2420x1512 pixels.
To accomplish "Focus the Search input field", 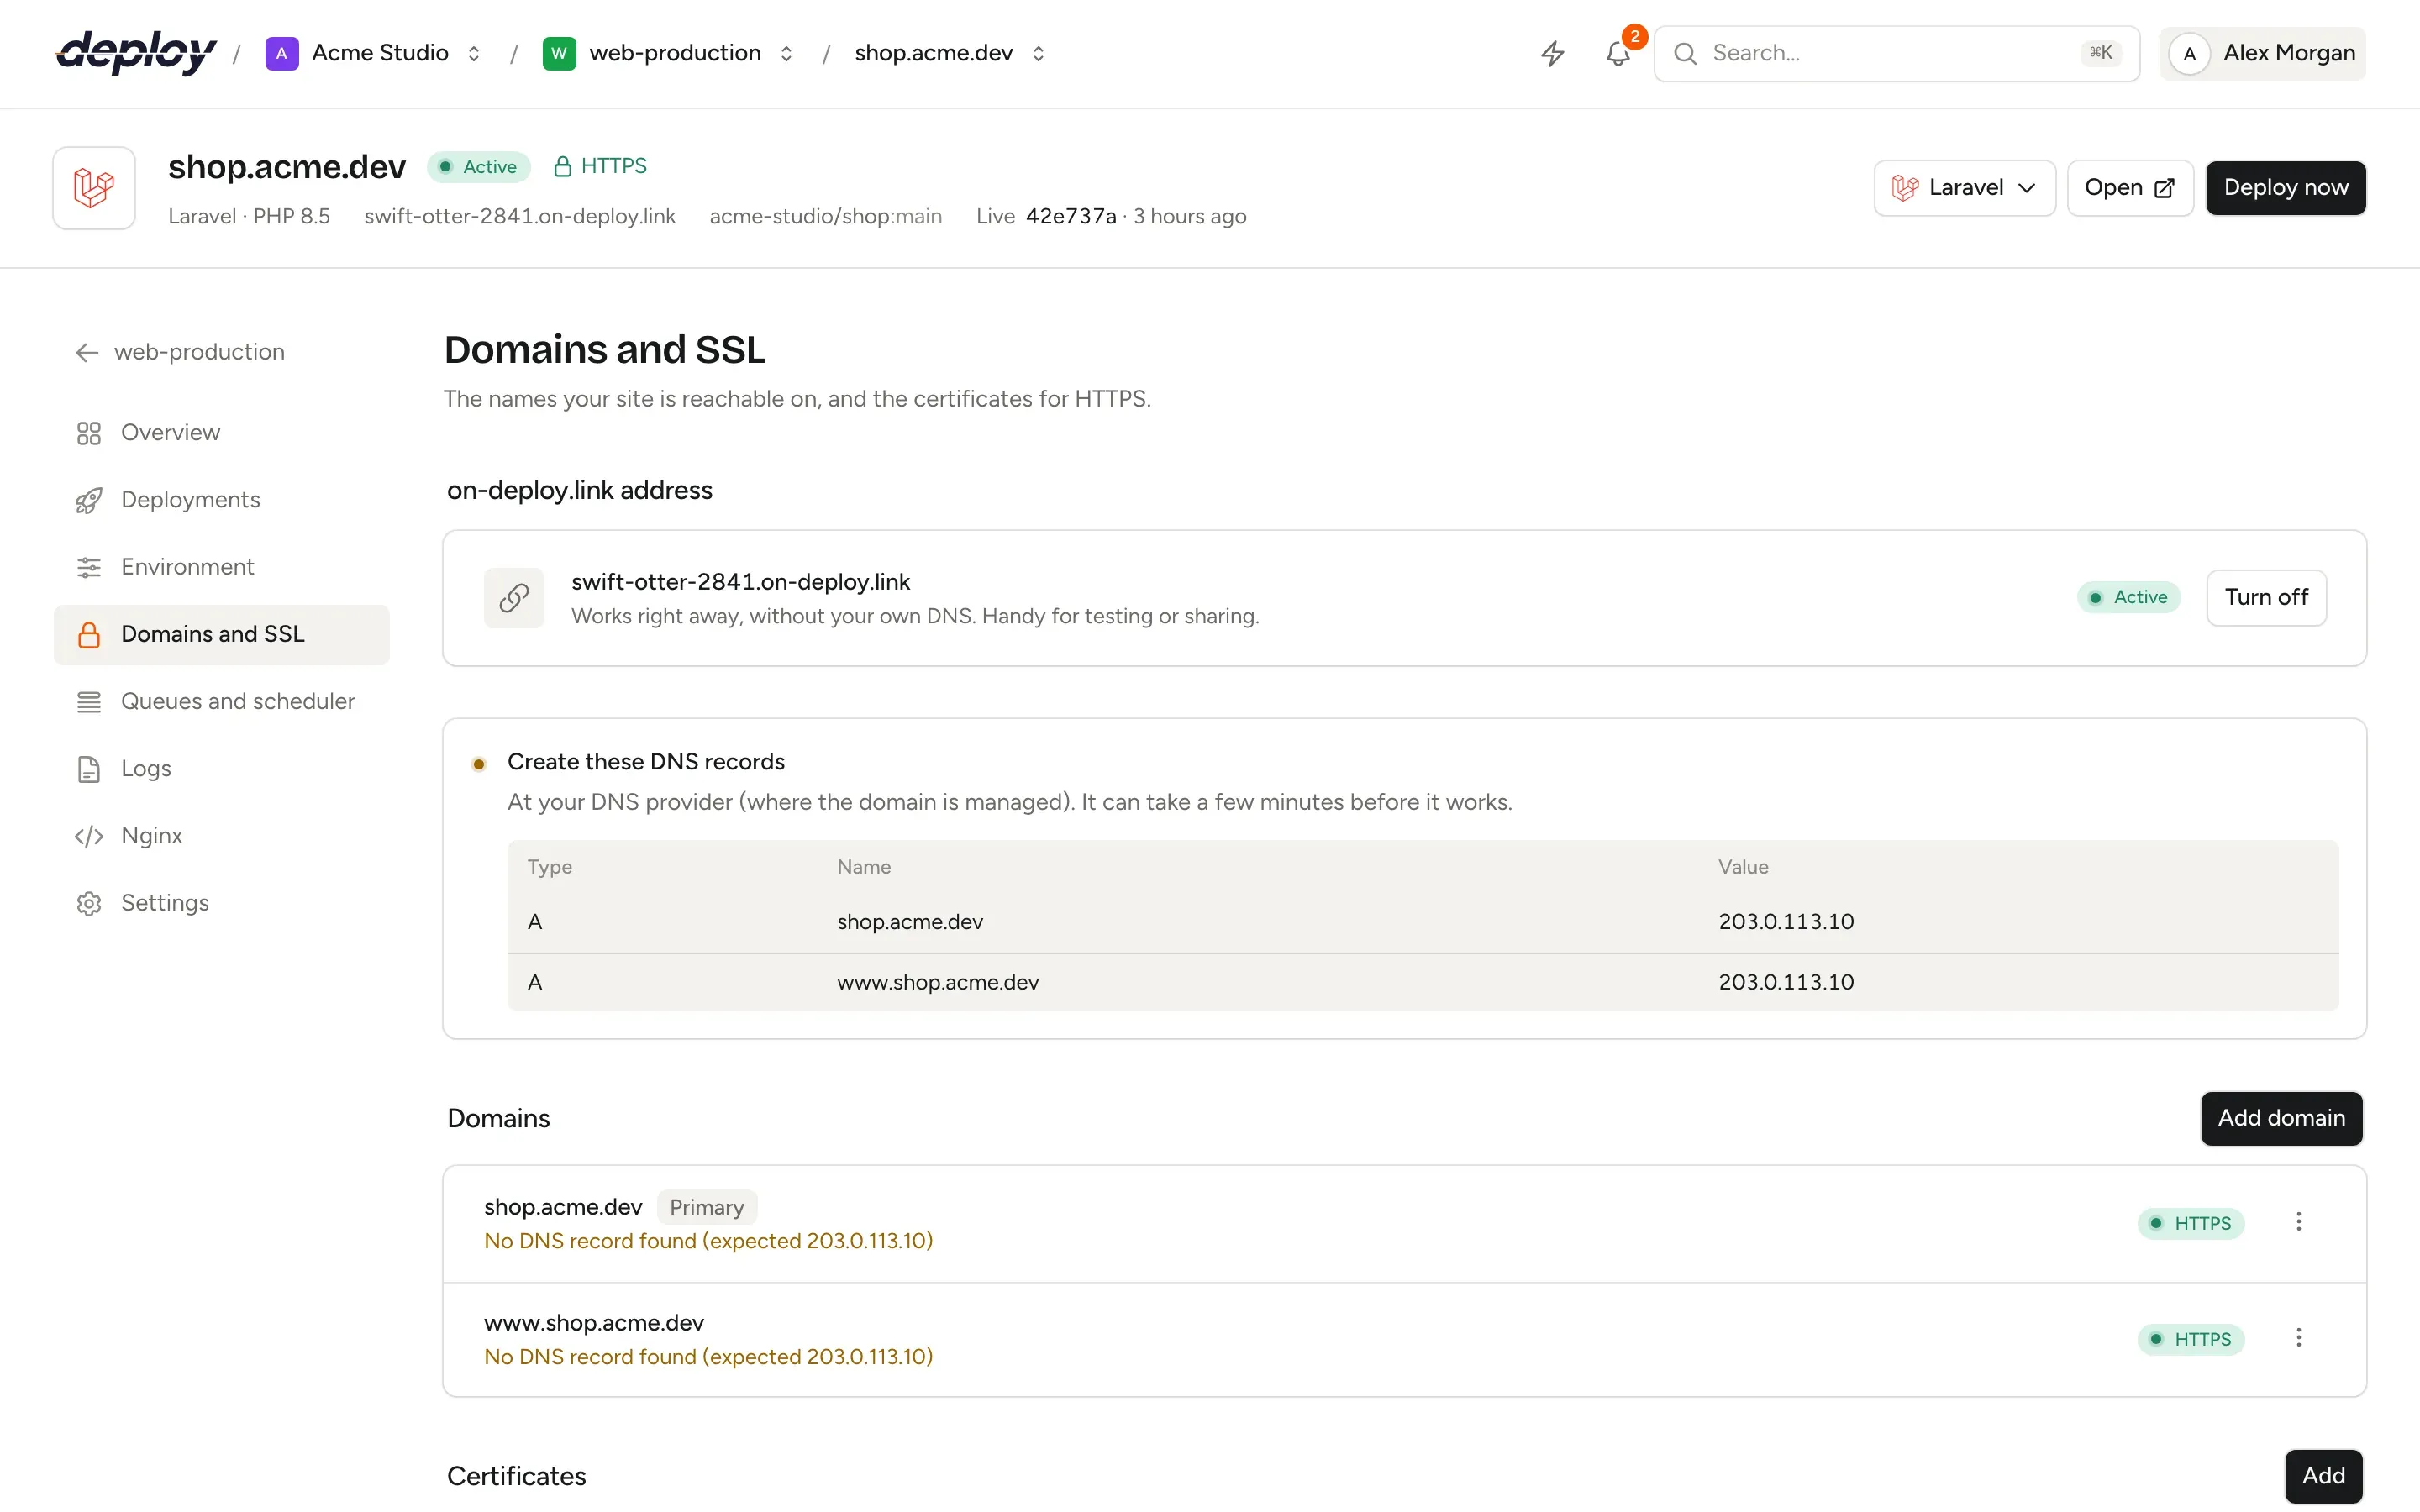I will [1896, 53].
